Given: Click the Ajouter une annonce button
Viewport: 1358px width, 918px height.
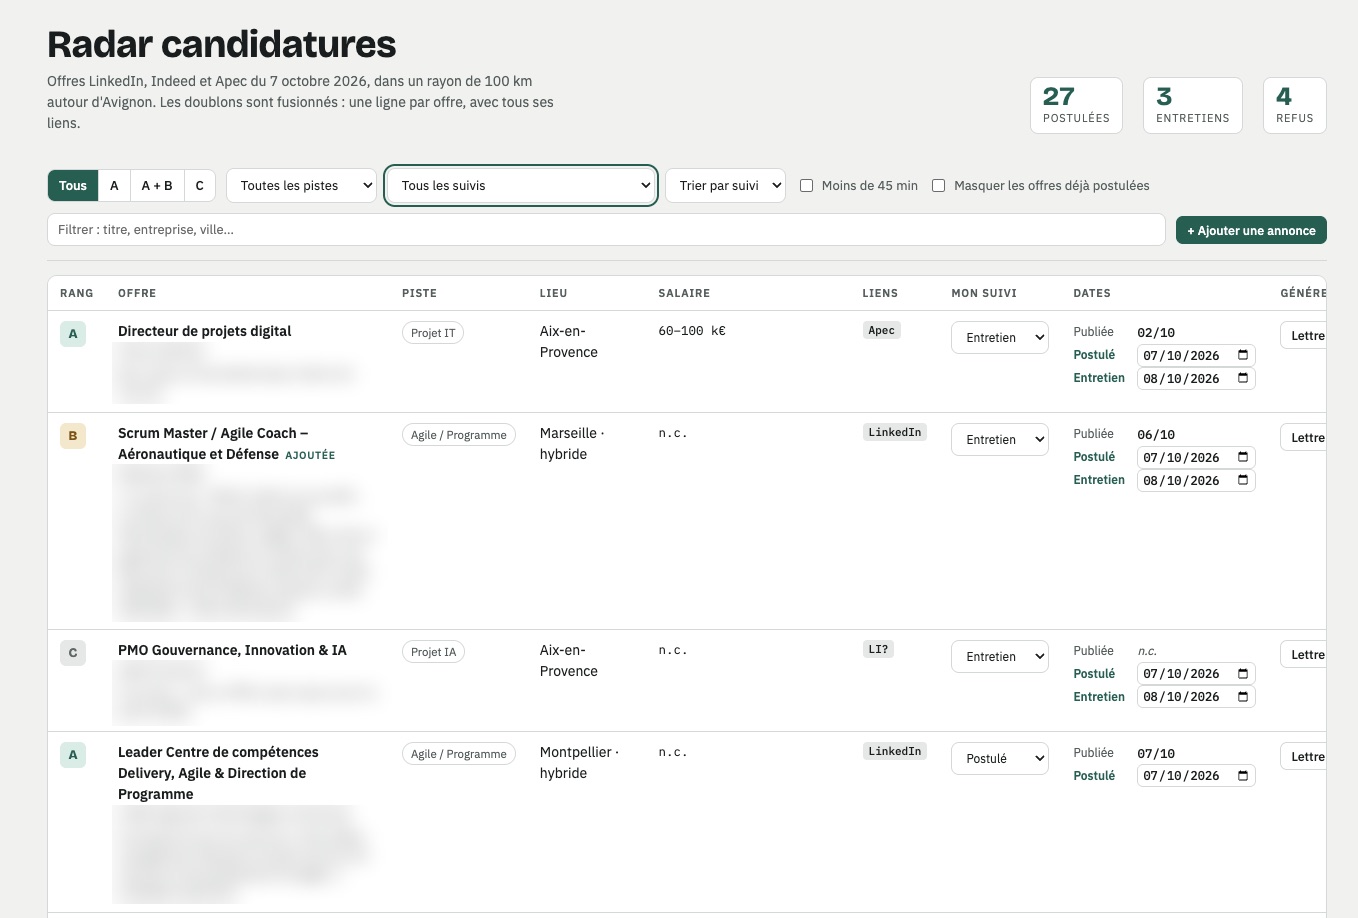Looking at the screenshot, I should tap(1251, 230).
